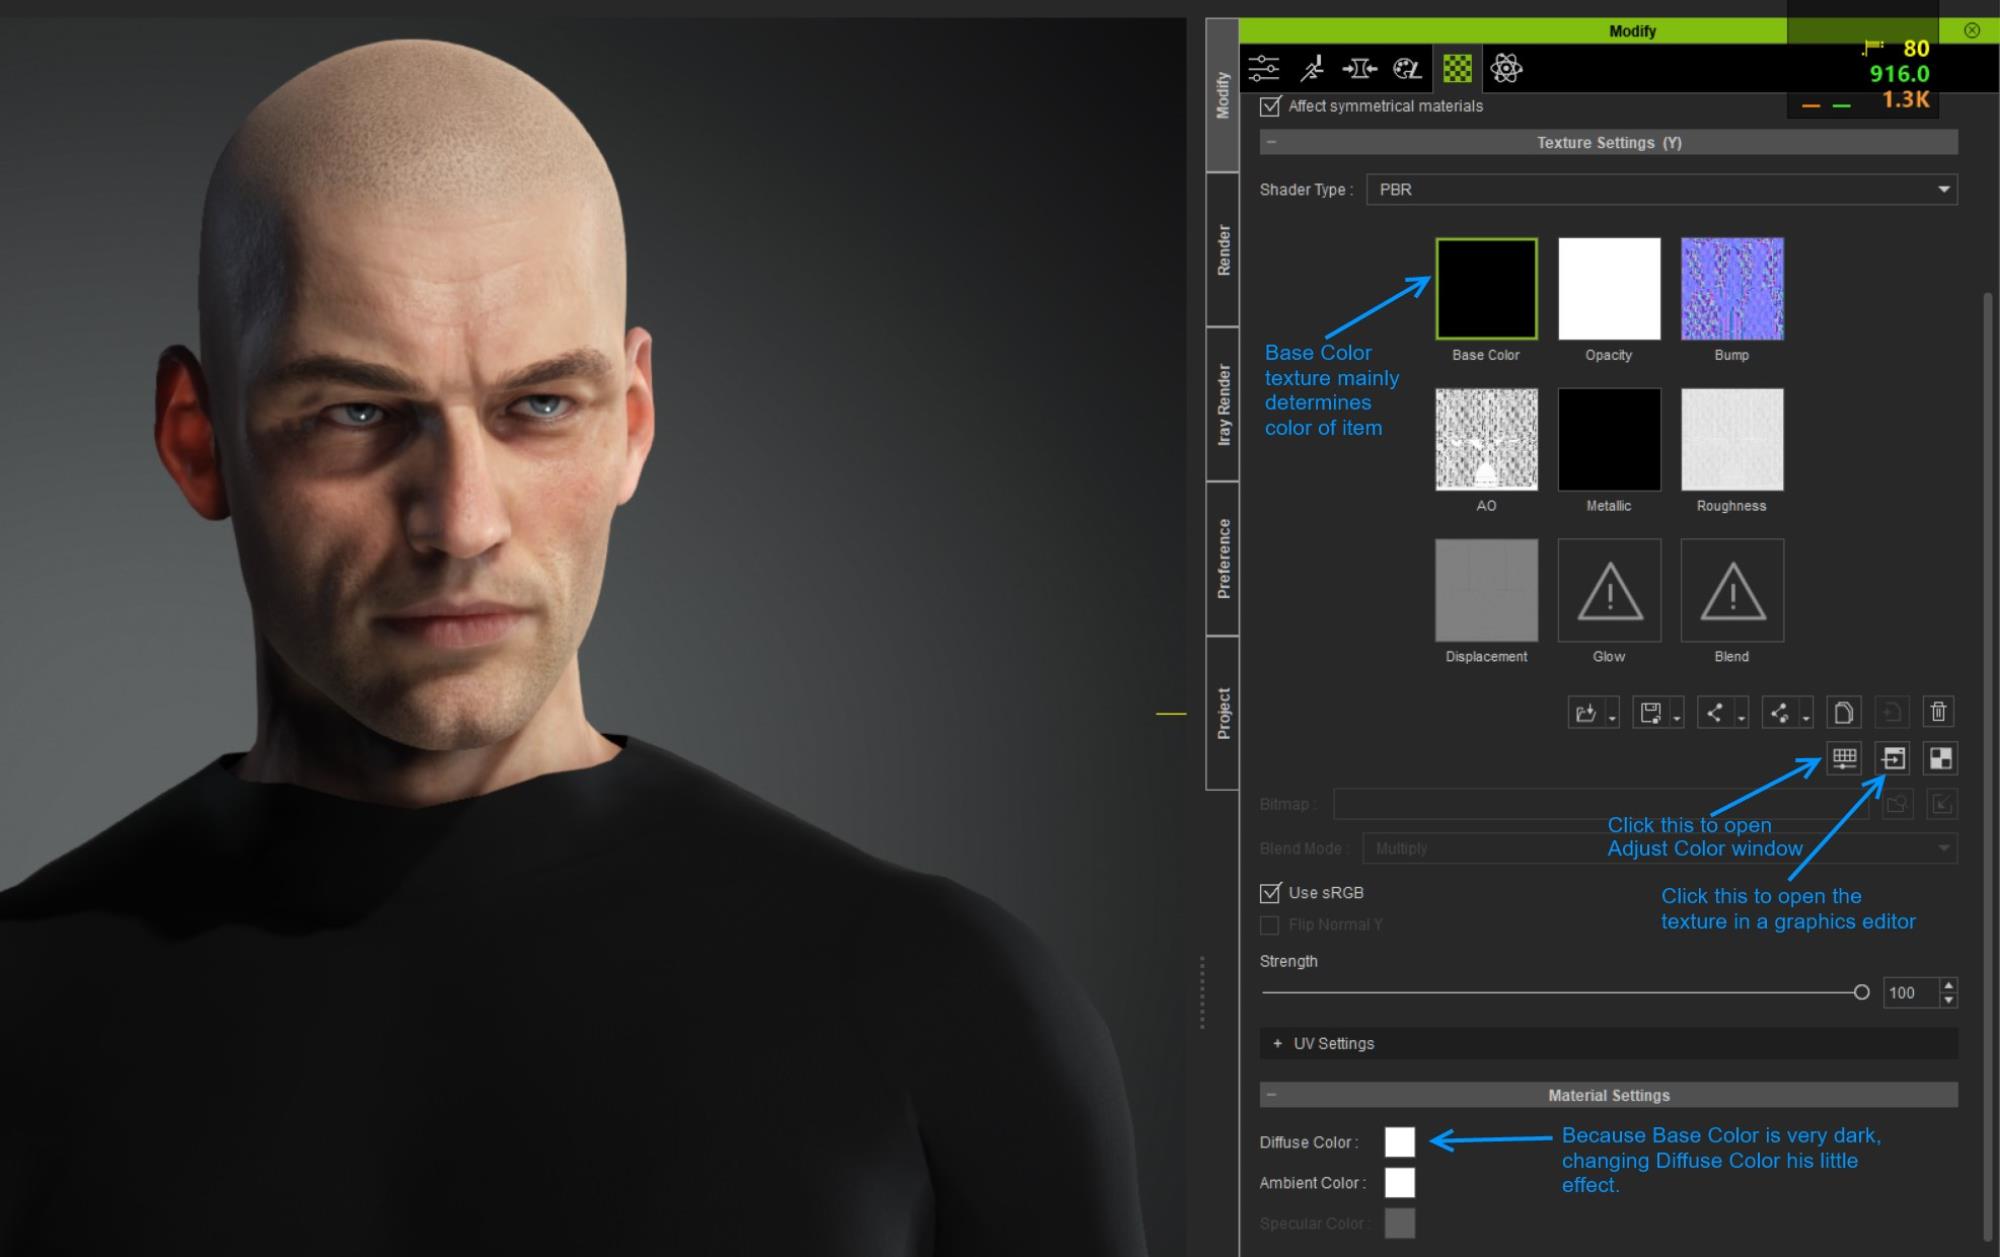The width and height of the screenshot is (2000, 1257).
Task: Open the Motion running-figure tab icon
Action: (1312, 69)
